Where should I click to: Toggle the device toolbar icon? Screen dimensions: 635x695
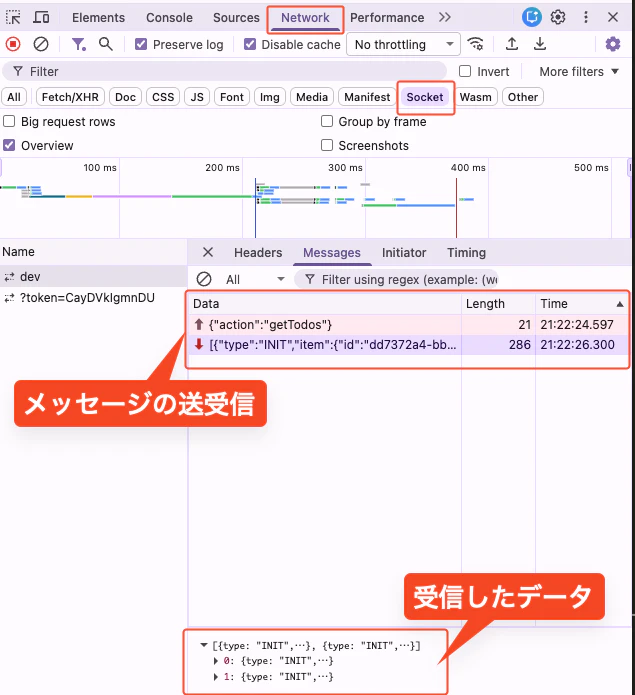pos(41,17)
